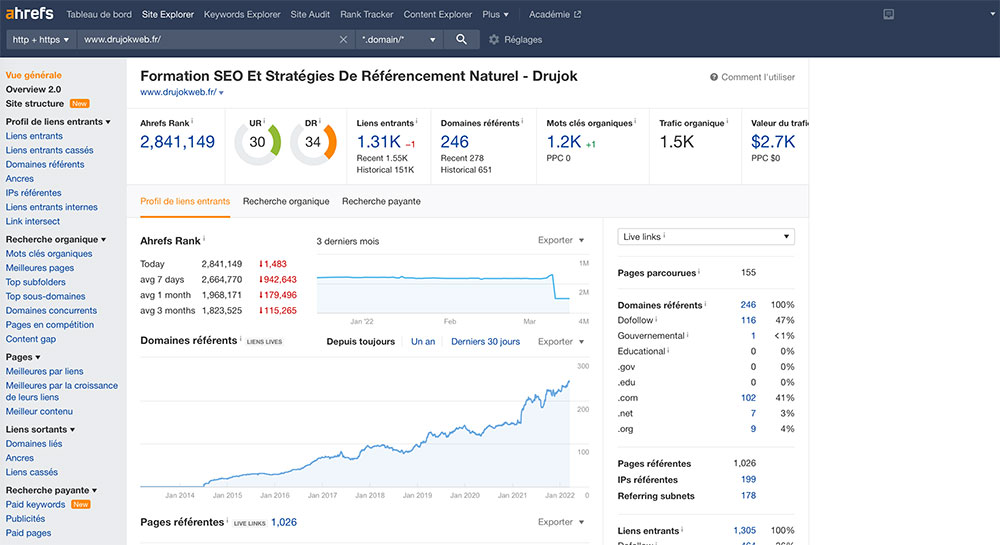Click the 246 Domaines référents value
This screenshot has height=545, width=1000.
455,142
